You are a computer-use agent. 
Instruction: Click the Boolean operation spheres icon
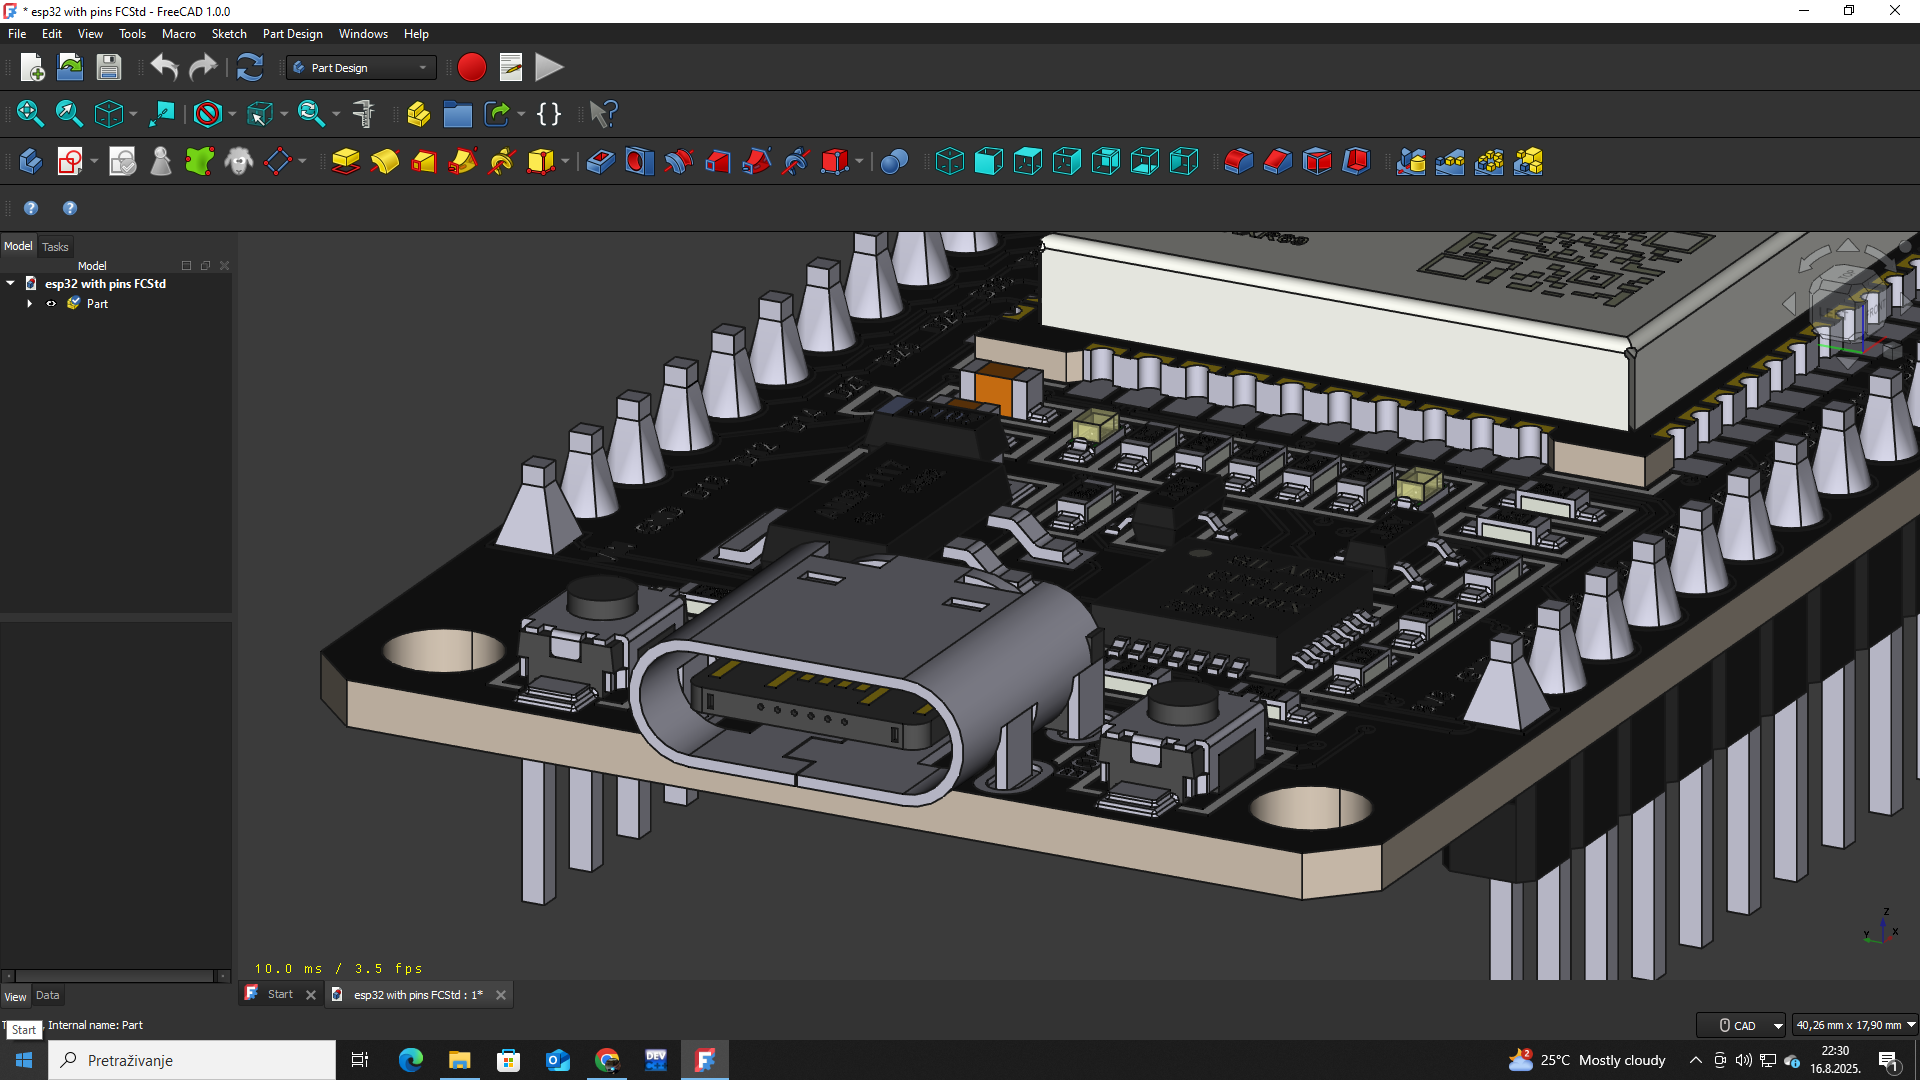click(x=894, y=162)
